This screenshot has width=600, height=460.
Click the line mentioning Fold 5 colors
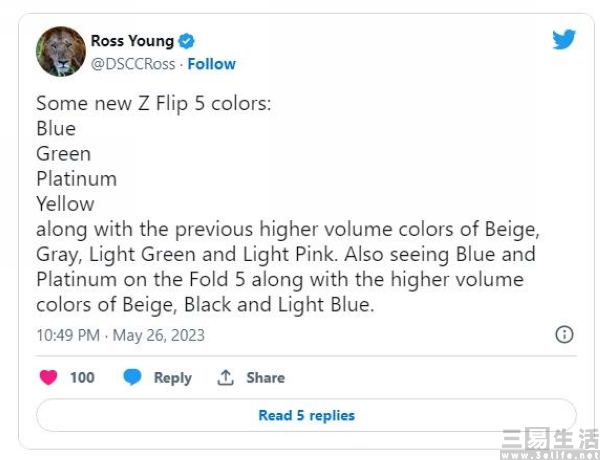(280, 279)
